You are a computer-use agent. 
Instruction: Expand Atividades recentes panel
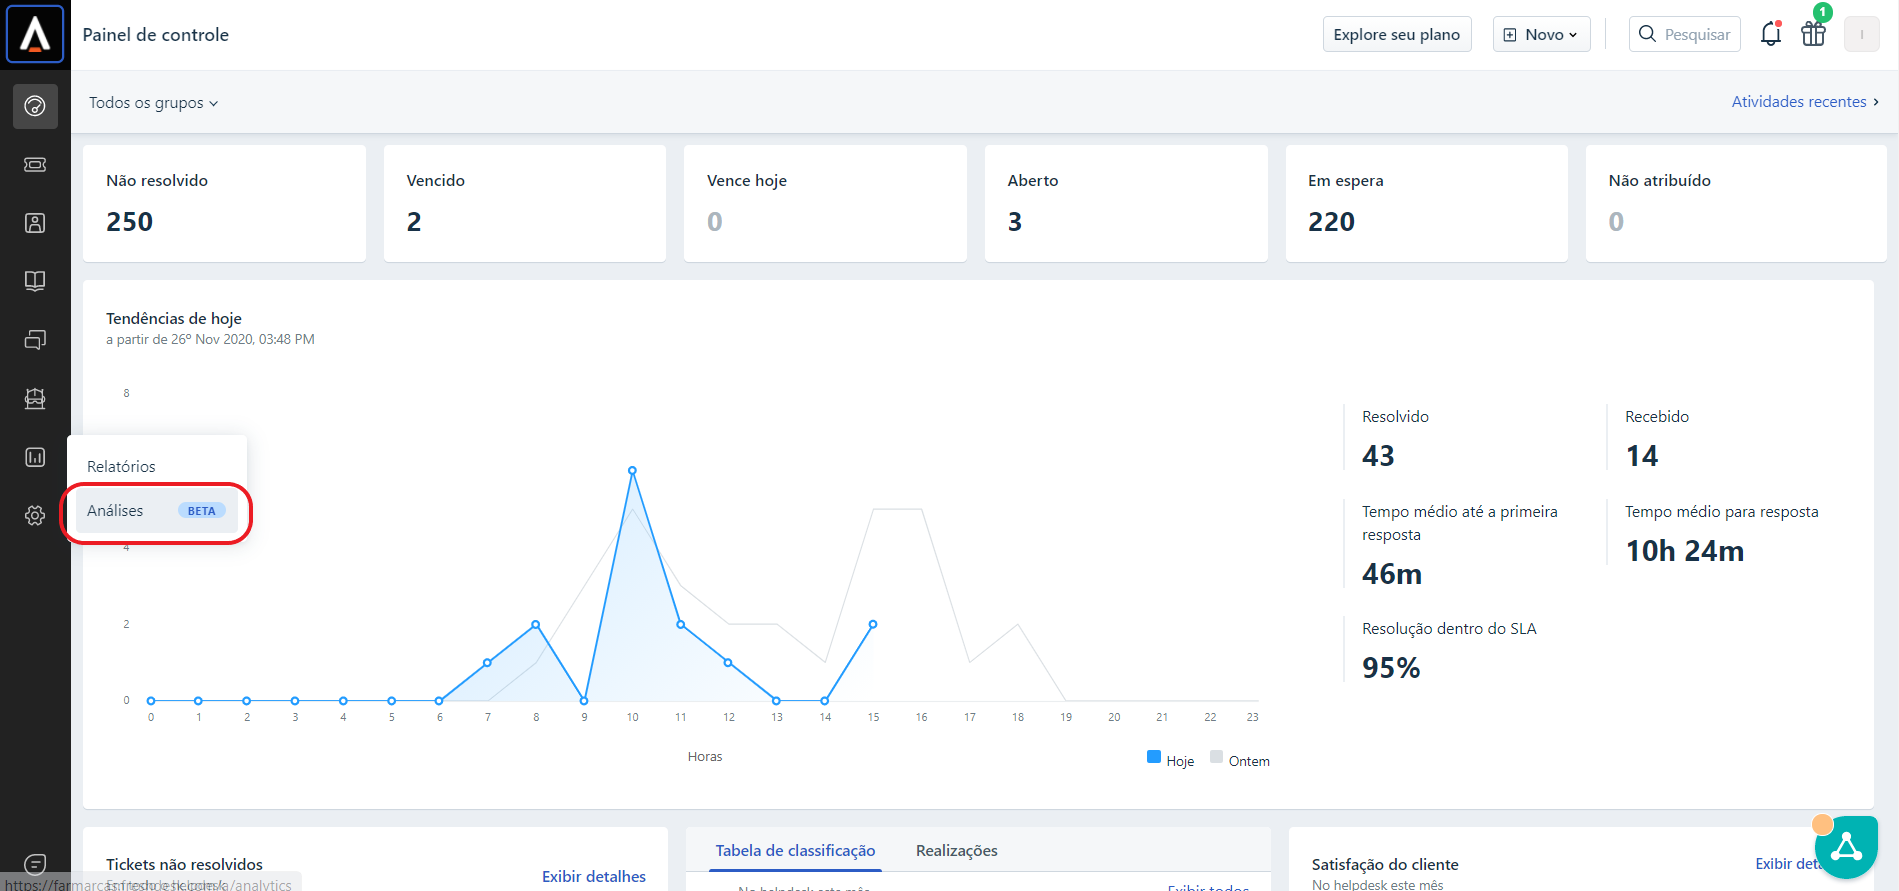point(1804,102)
